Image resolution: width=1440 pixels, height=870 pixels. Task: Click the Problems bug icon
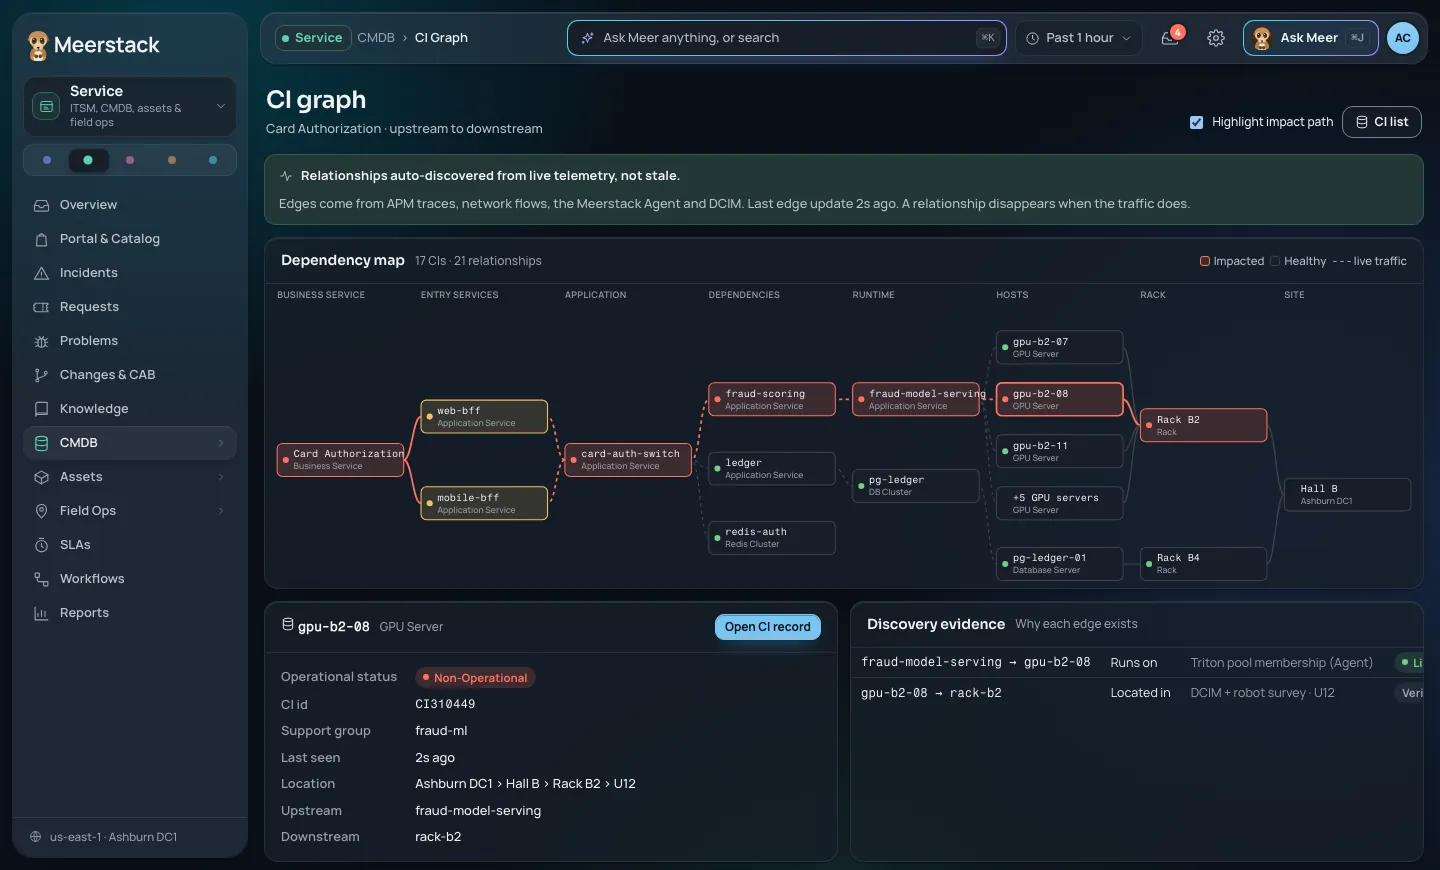coord(41,341)
